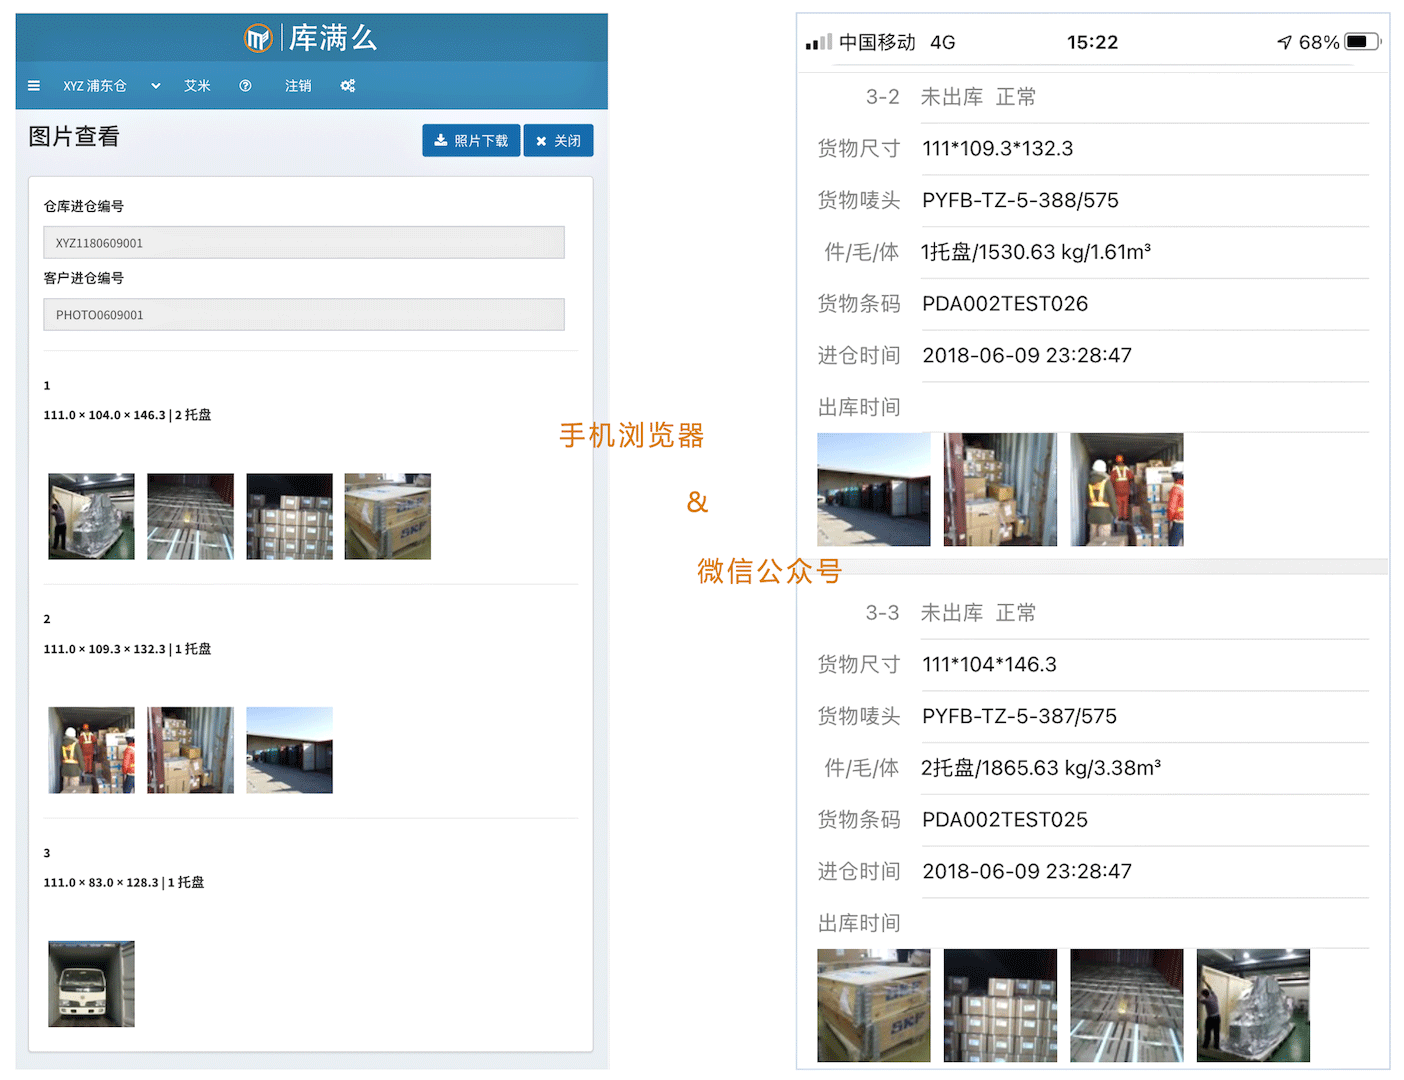Viewport: 1404px width, 1080px height.
Task: Open 3-3 third photo of floor
Action: coord(1127,1005)
